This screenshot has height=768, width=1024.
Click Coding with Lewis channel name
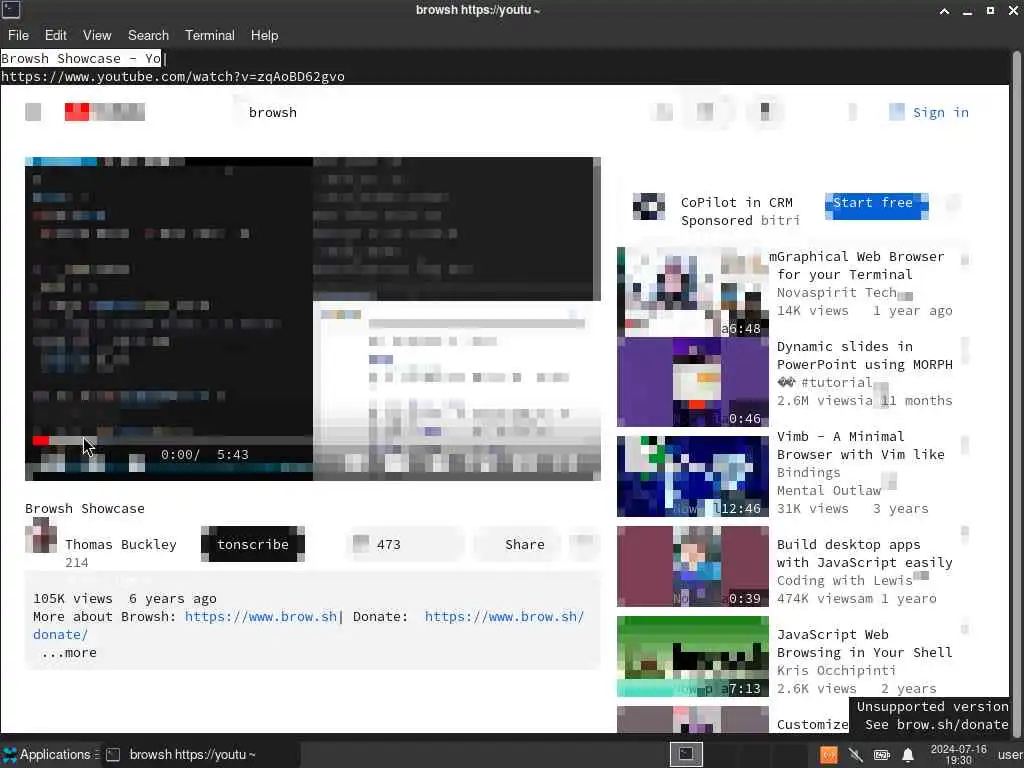tap(844, 581)
